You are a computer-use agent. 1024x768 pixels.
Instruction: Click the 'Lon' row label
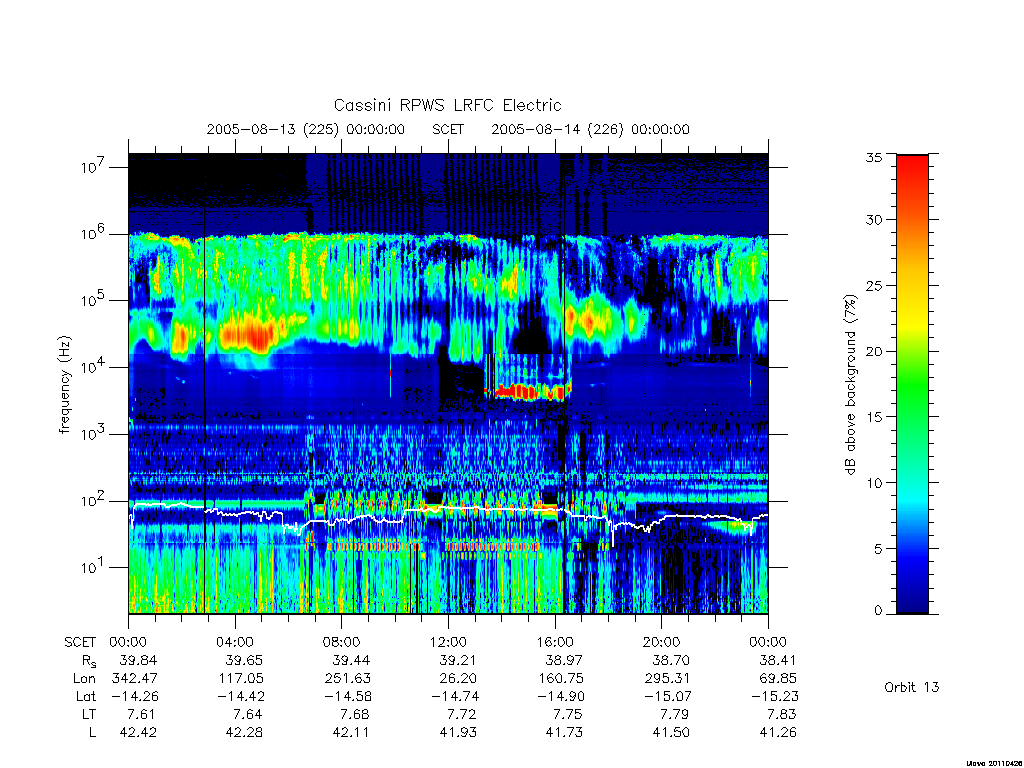(x=84, y=679)
